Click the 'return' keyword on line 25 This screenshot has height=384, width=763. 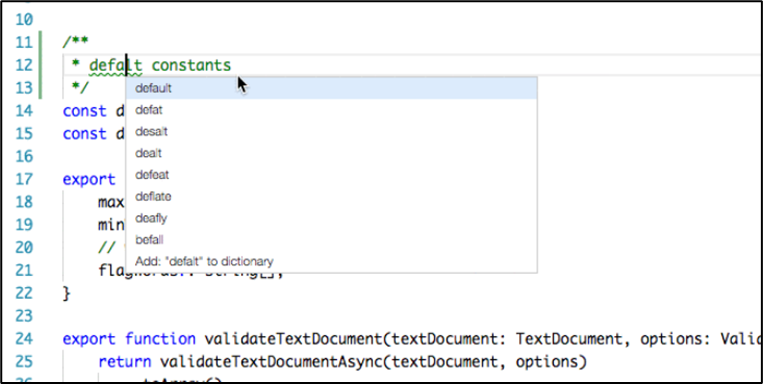(x=125, y=362)
